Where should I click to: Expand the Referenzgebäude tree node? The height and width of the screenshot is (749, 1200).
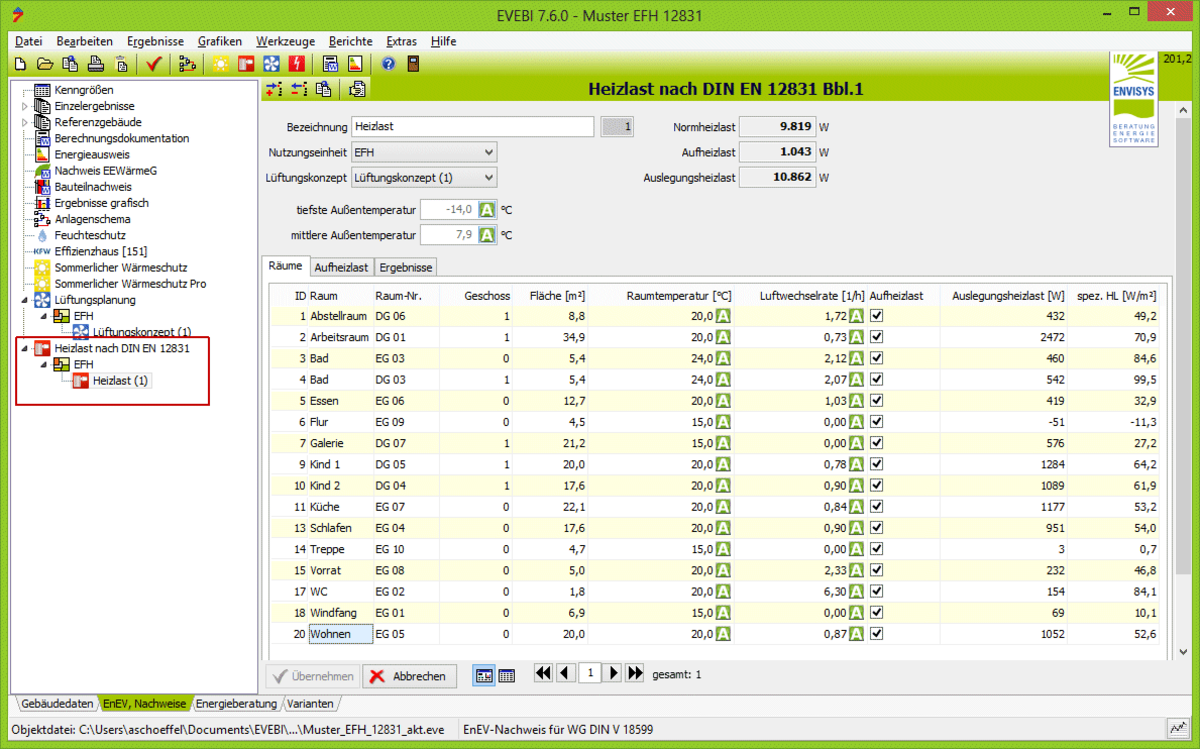pos(24,122)
